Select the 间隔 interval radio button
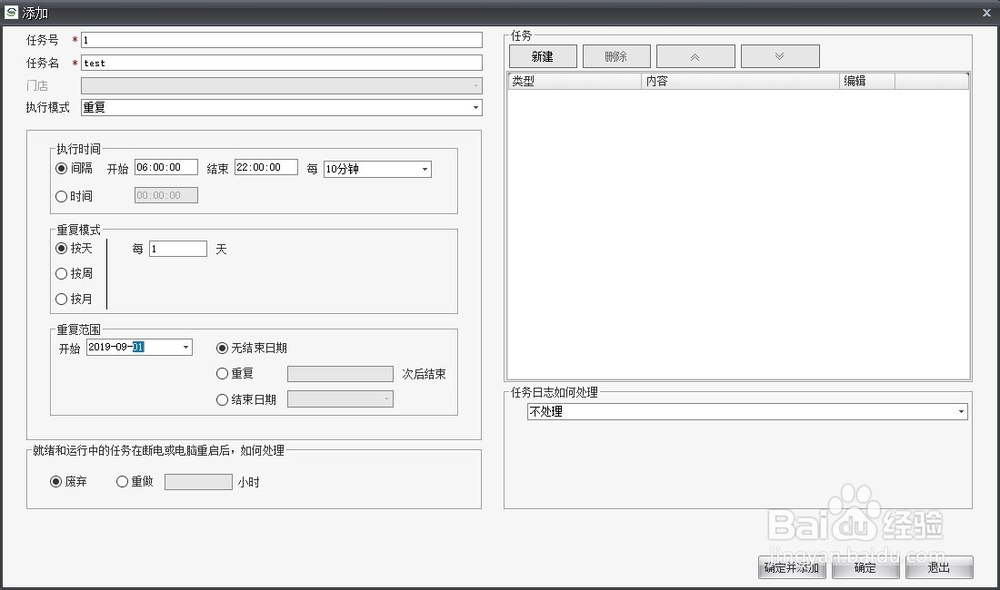The height and width of the screenshot is (590, 1000). click(x=61, y=168)
